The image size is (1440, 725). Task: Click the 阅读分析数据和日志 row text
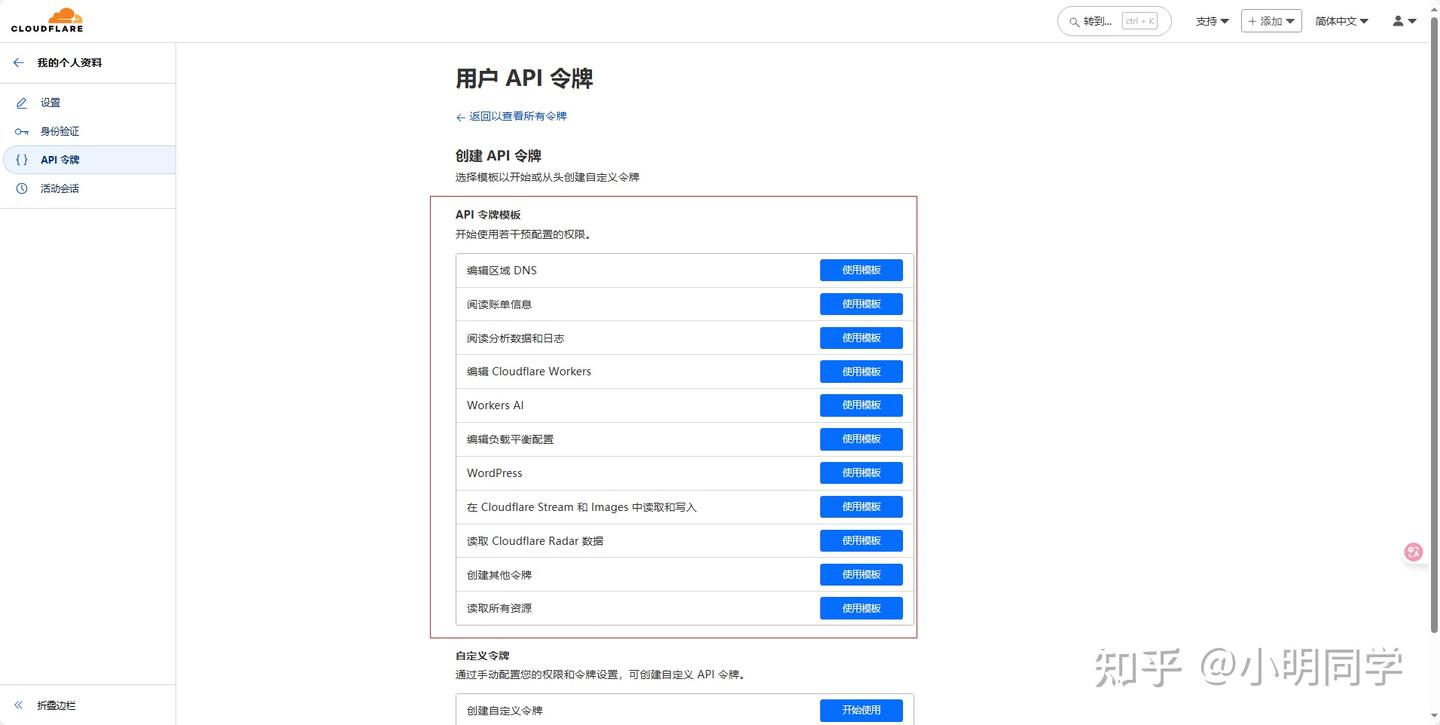[515, 338]
